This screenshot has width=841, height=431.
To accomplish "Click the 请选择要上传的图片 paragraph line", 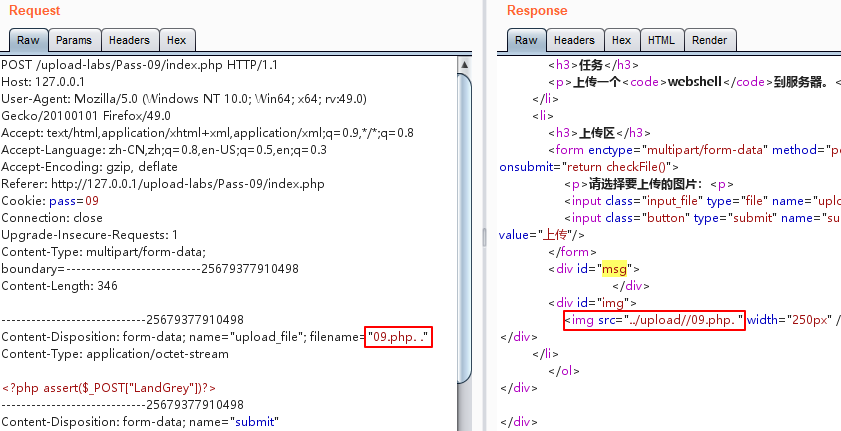I will pyautogui.click(x=649, y=184).
